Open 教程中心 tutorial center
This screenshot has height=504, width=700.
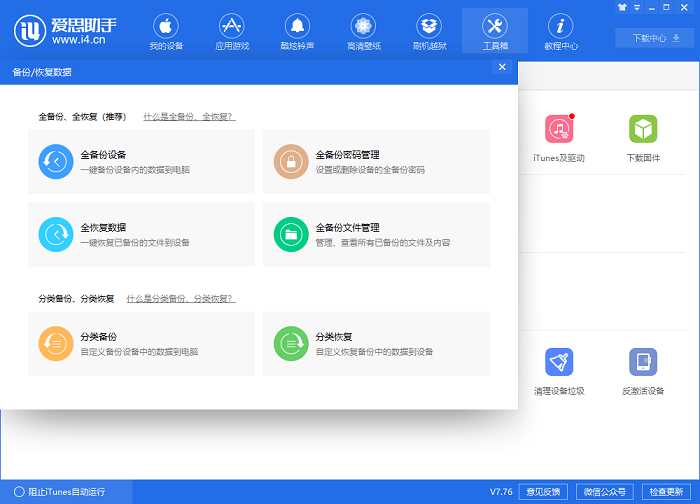click(561, 31)
